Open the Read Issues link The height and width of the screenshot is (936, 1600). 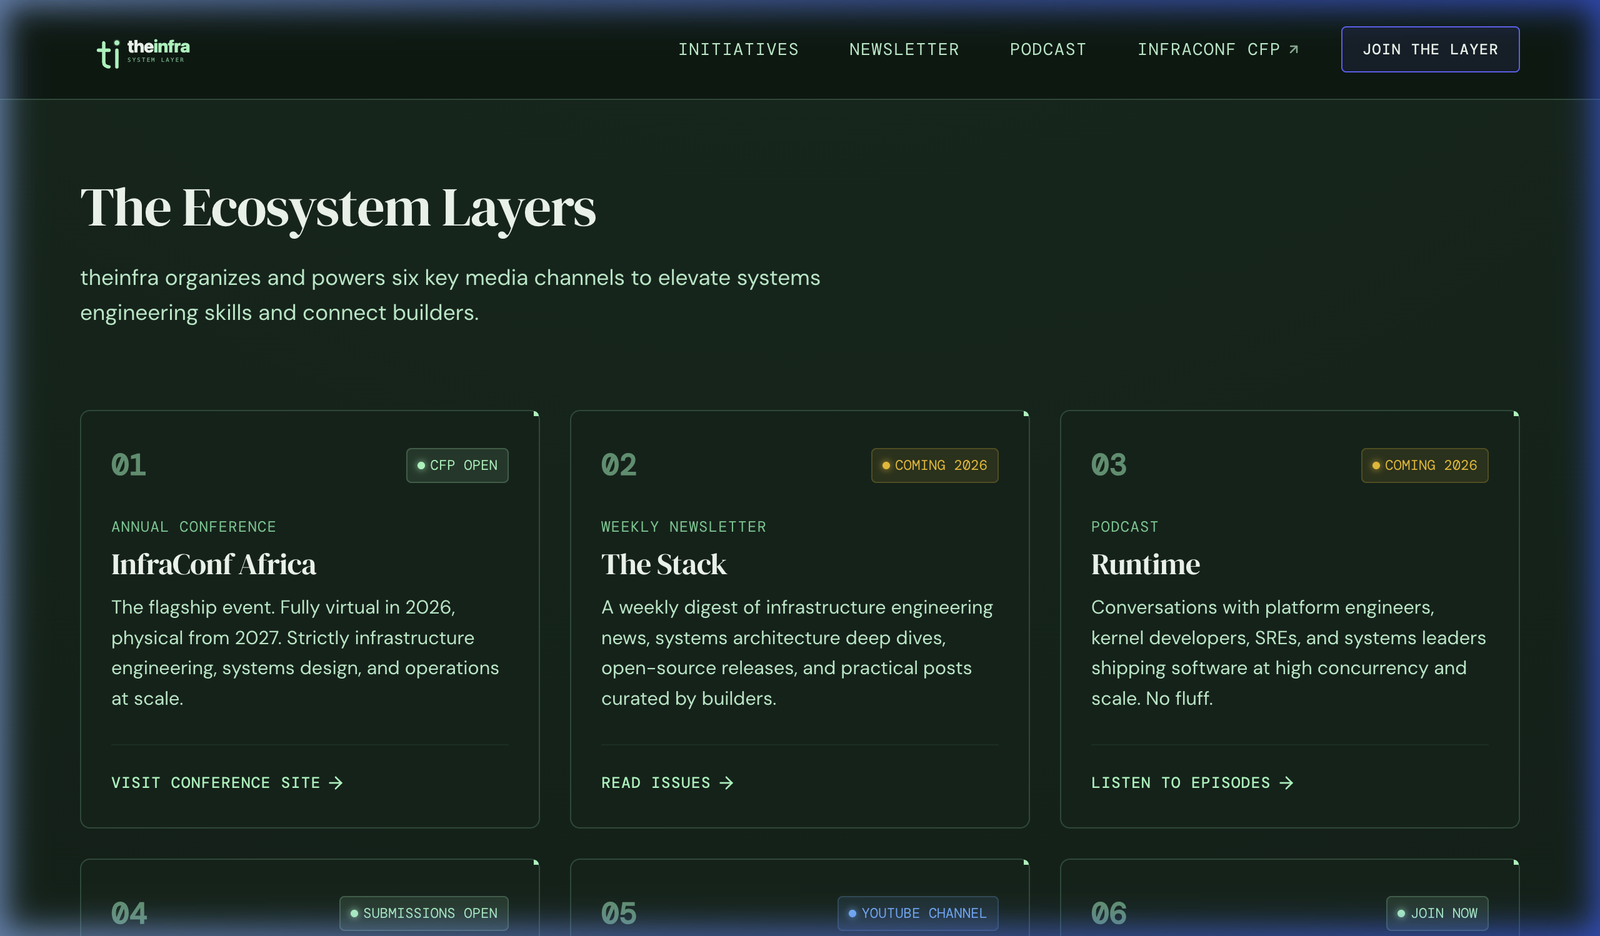tap(667, 783)
